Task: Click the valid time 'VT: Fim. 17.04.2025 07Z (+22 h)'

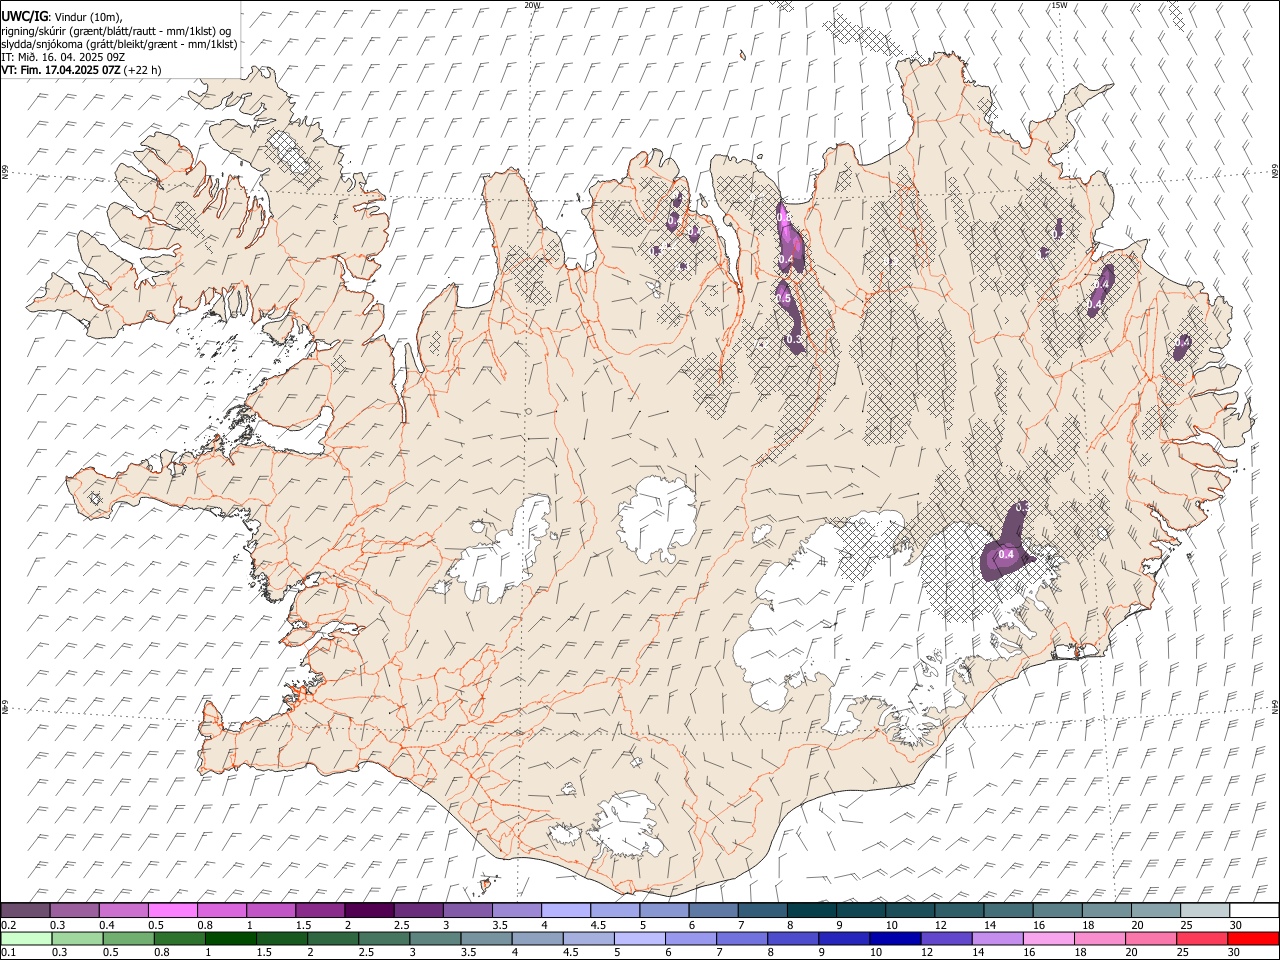Action: point(82,70)
